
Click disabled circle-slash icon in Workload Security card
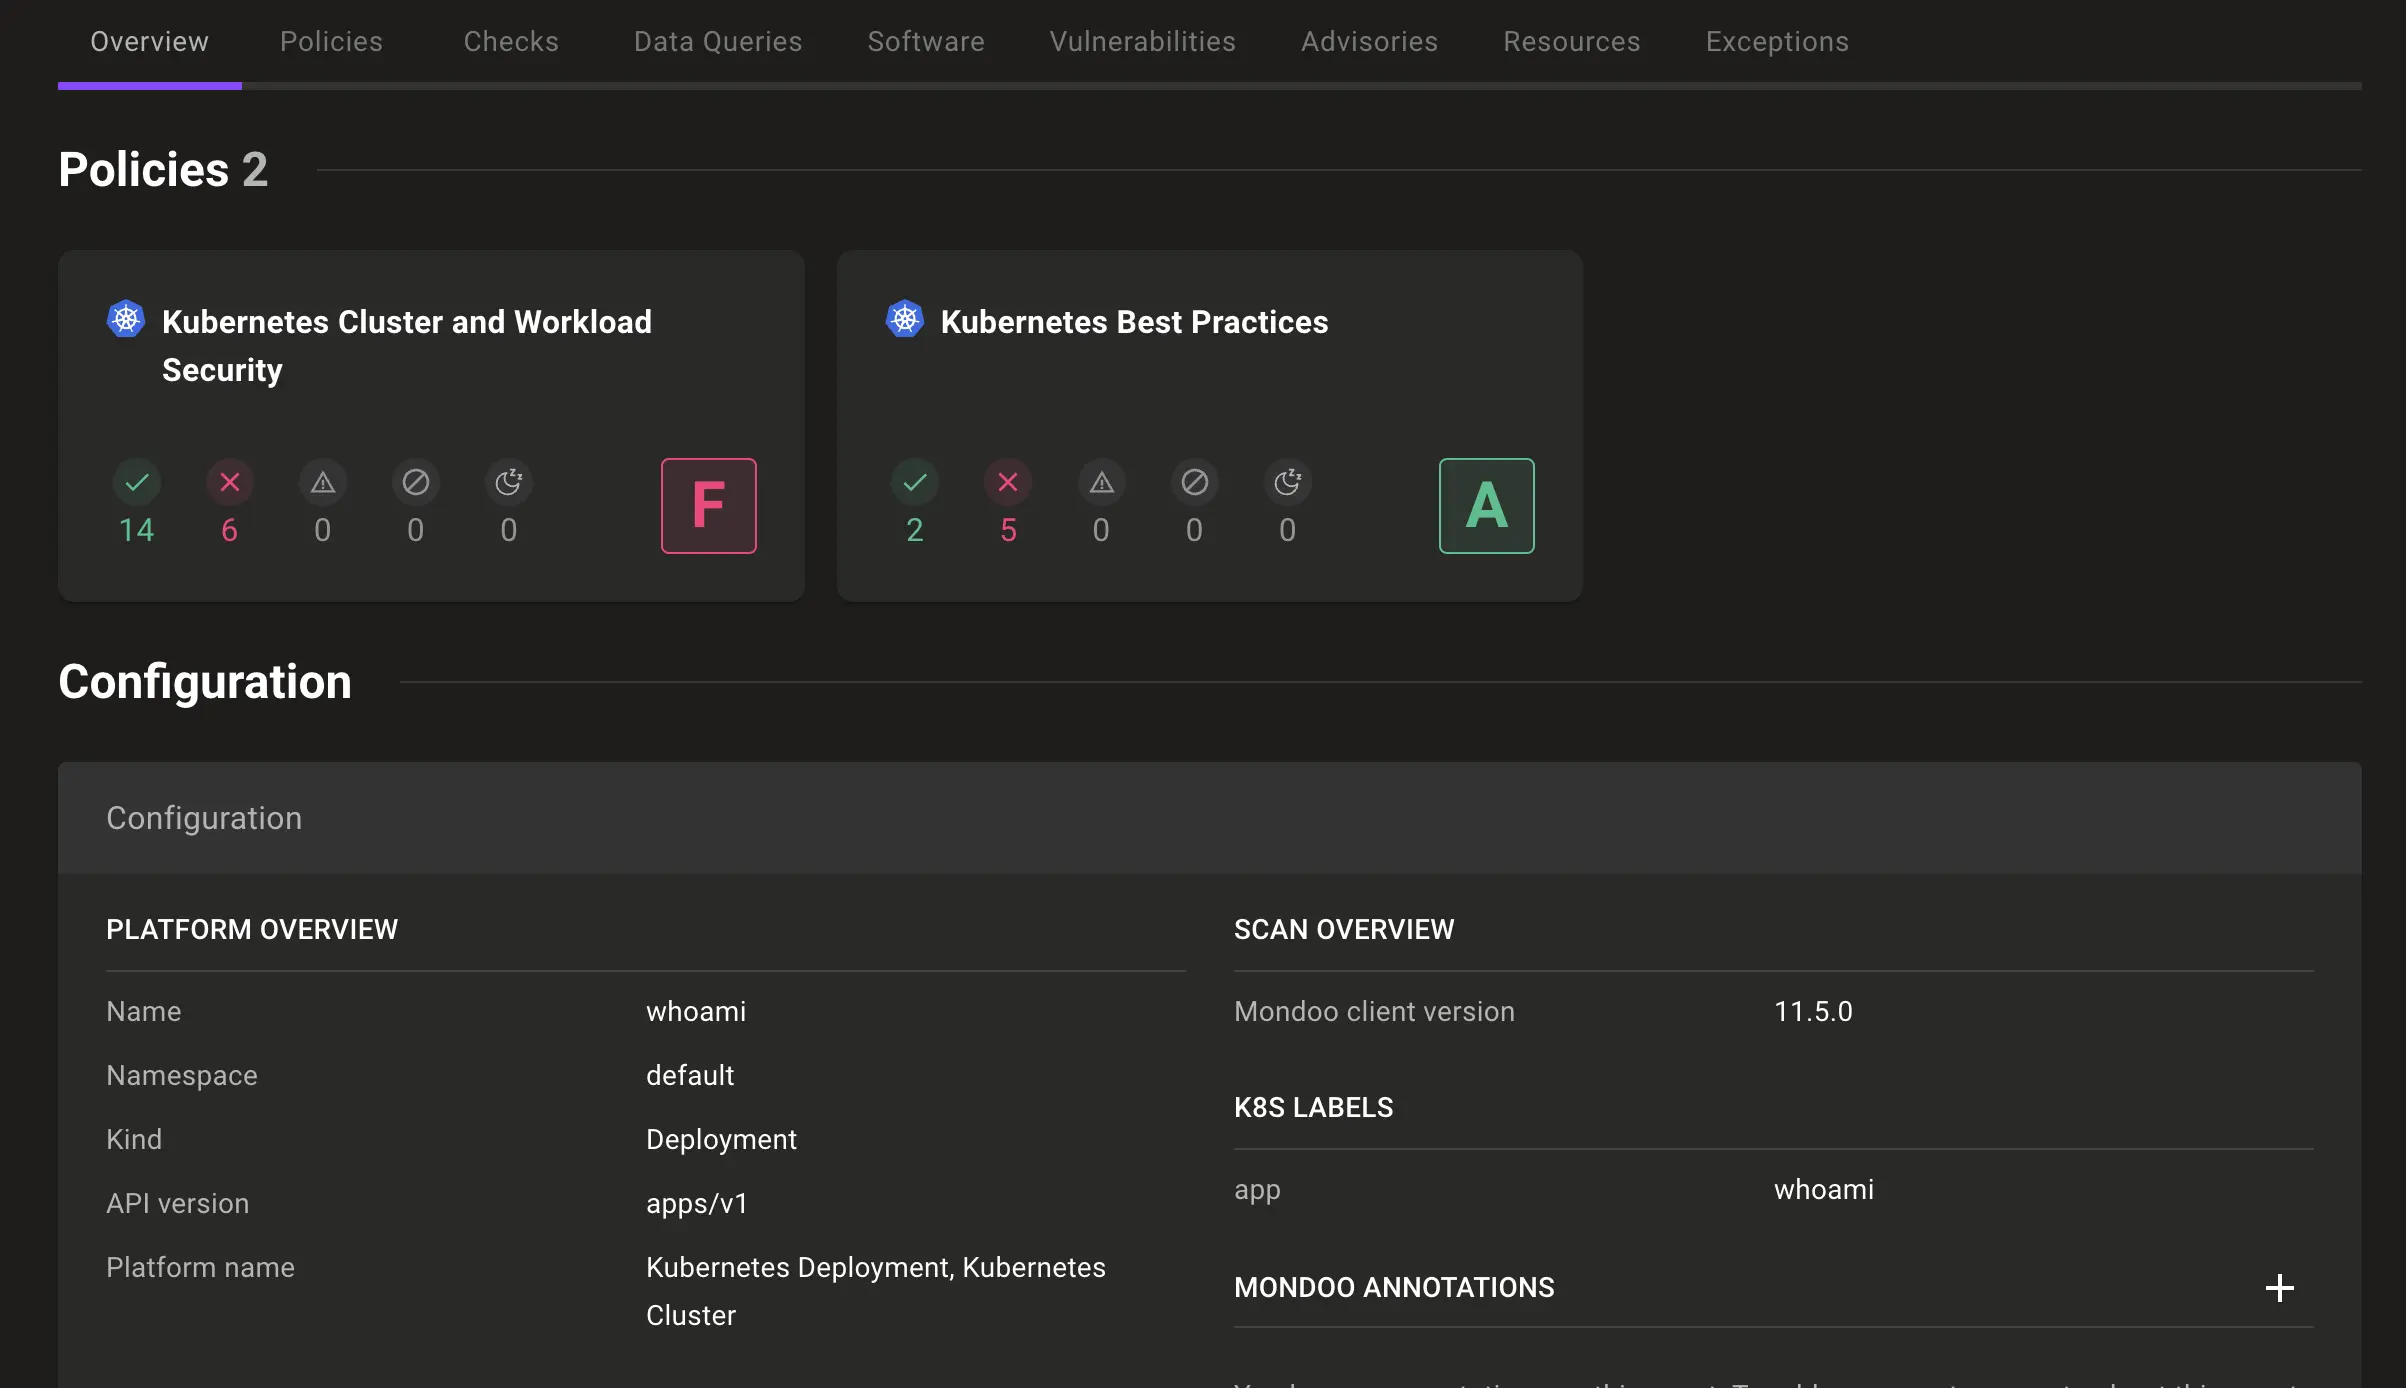coord(416,483)
